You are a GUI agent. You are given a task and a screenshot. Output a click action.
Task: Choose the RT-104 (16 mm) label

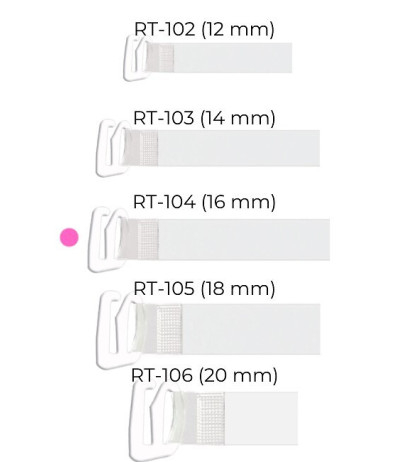coord(204,202)
